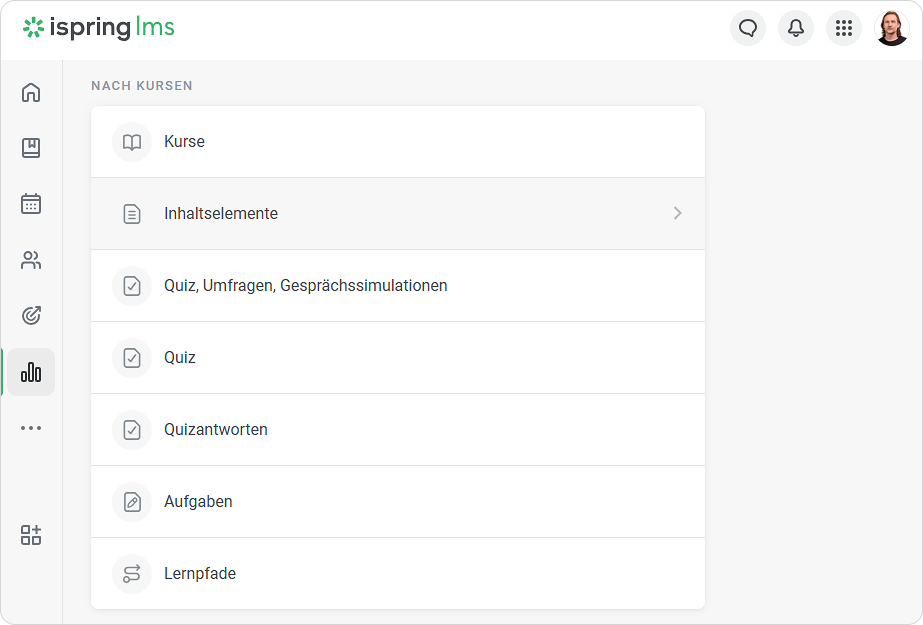Open the calendar icon in sidebar
This screenshot has width=923, height=625.
[31, 204]
